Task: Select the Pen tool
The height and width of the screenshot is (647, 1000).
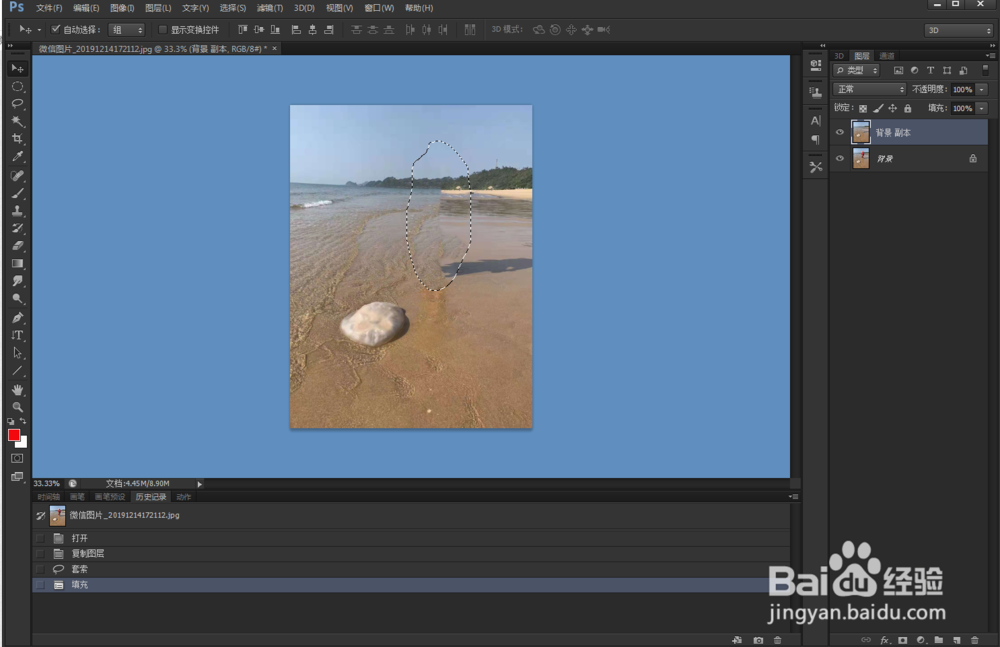Action: pos(17,318)
